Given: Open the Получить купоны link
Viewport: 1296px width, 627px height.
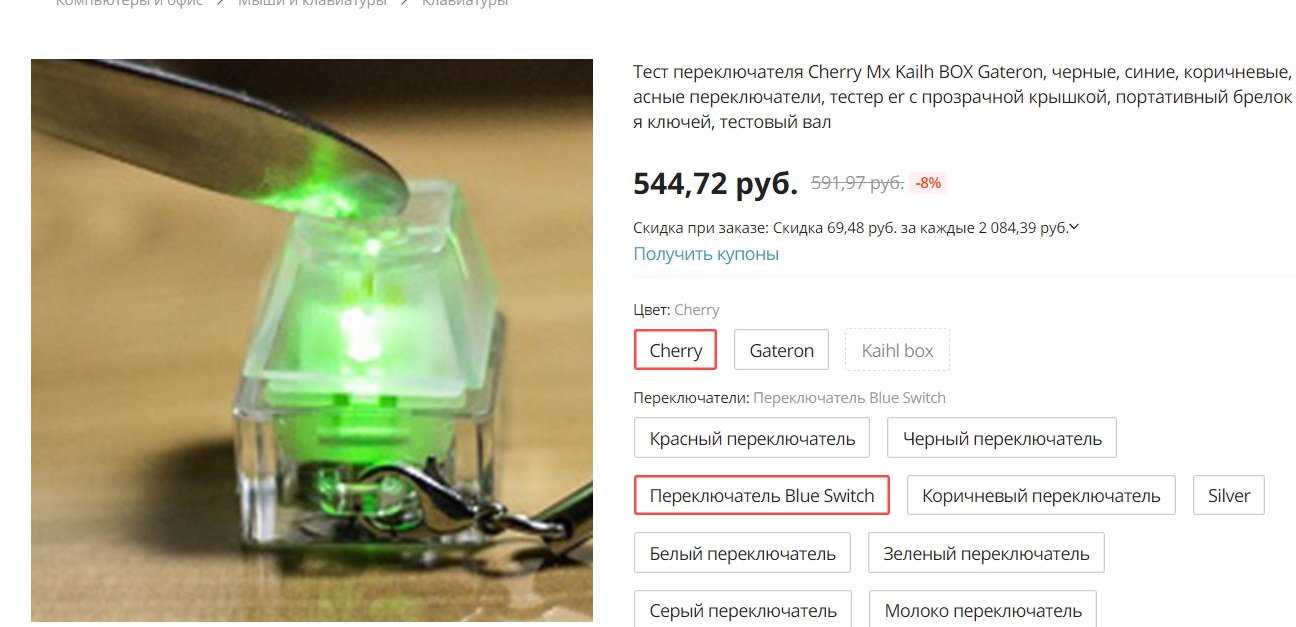Looking at the screenshot, I should (x=706, y=254).
